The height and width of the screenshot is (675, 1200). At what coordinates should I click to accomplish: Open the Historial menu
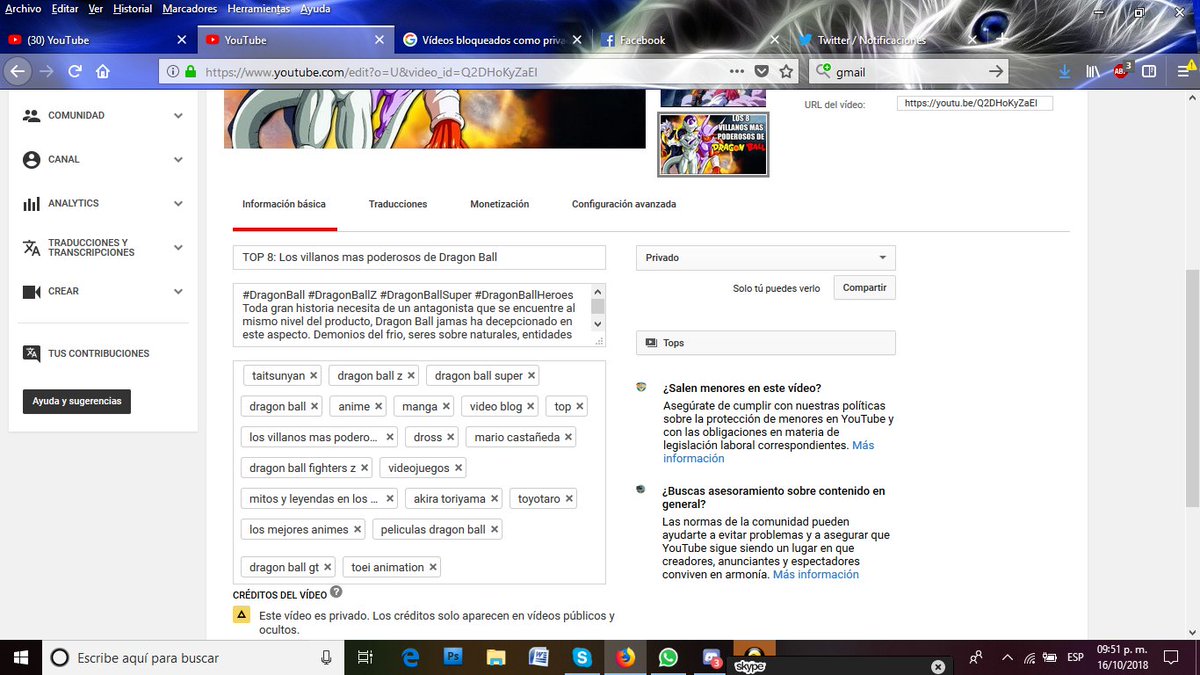pos(133,9)
